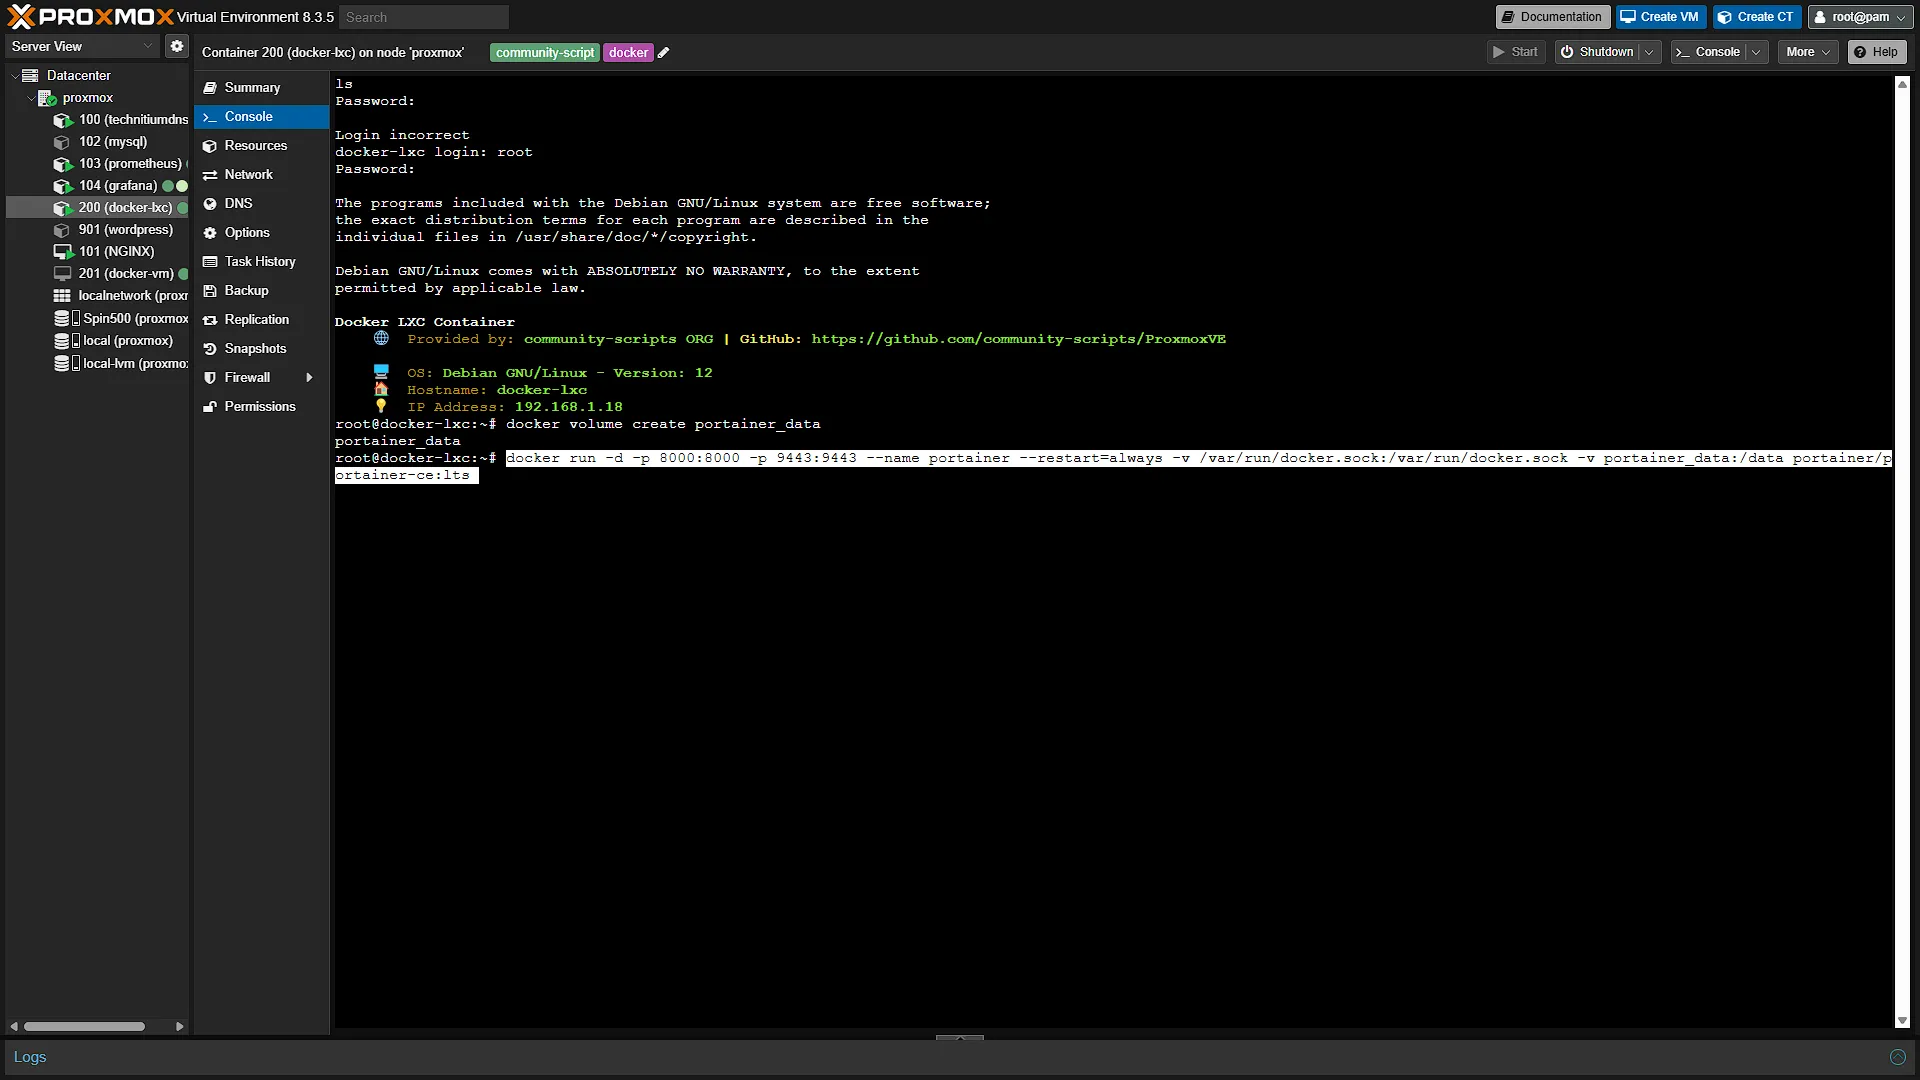
Task: Open the Summary tab
Action: pyautogui.click(x=262, y=87)
